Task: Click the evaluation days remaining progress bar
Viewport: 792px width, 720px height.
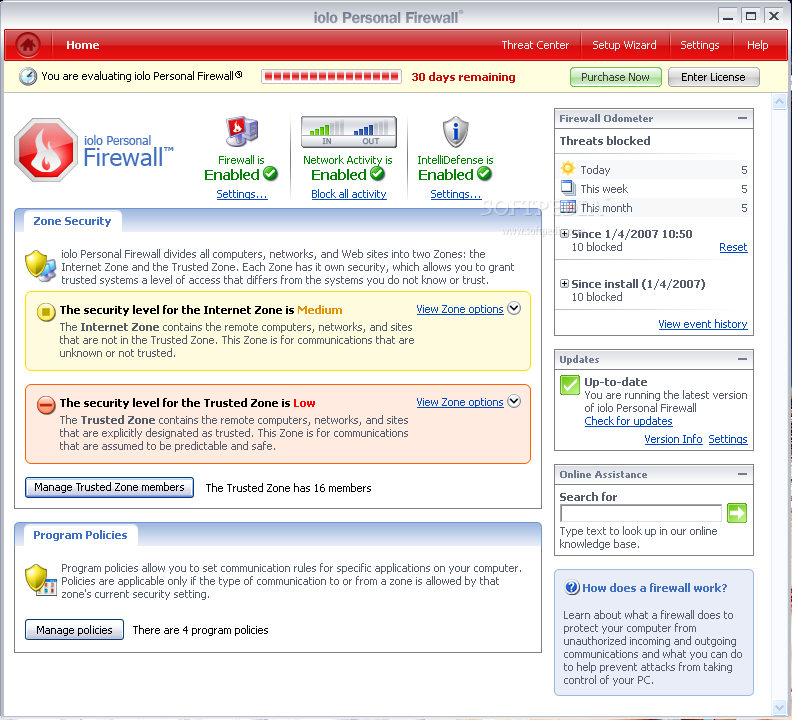Action: (x=331, y=77)
